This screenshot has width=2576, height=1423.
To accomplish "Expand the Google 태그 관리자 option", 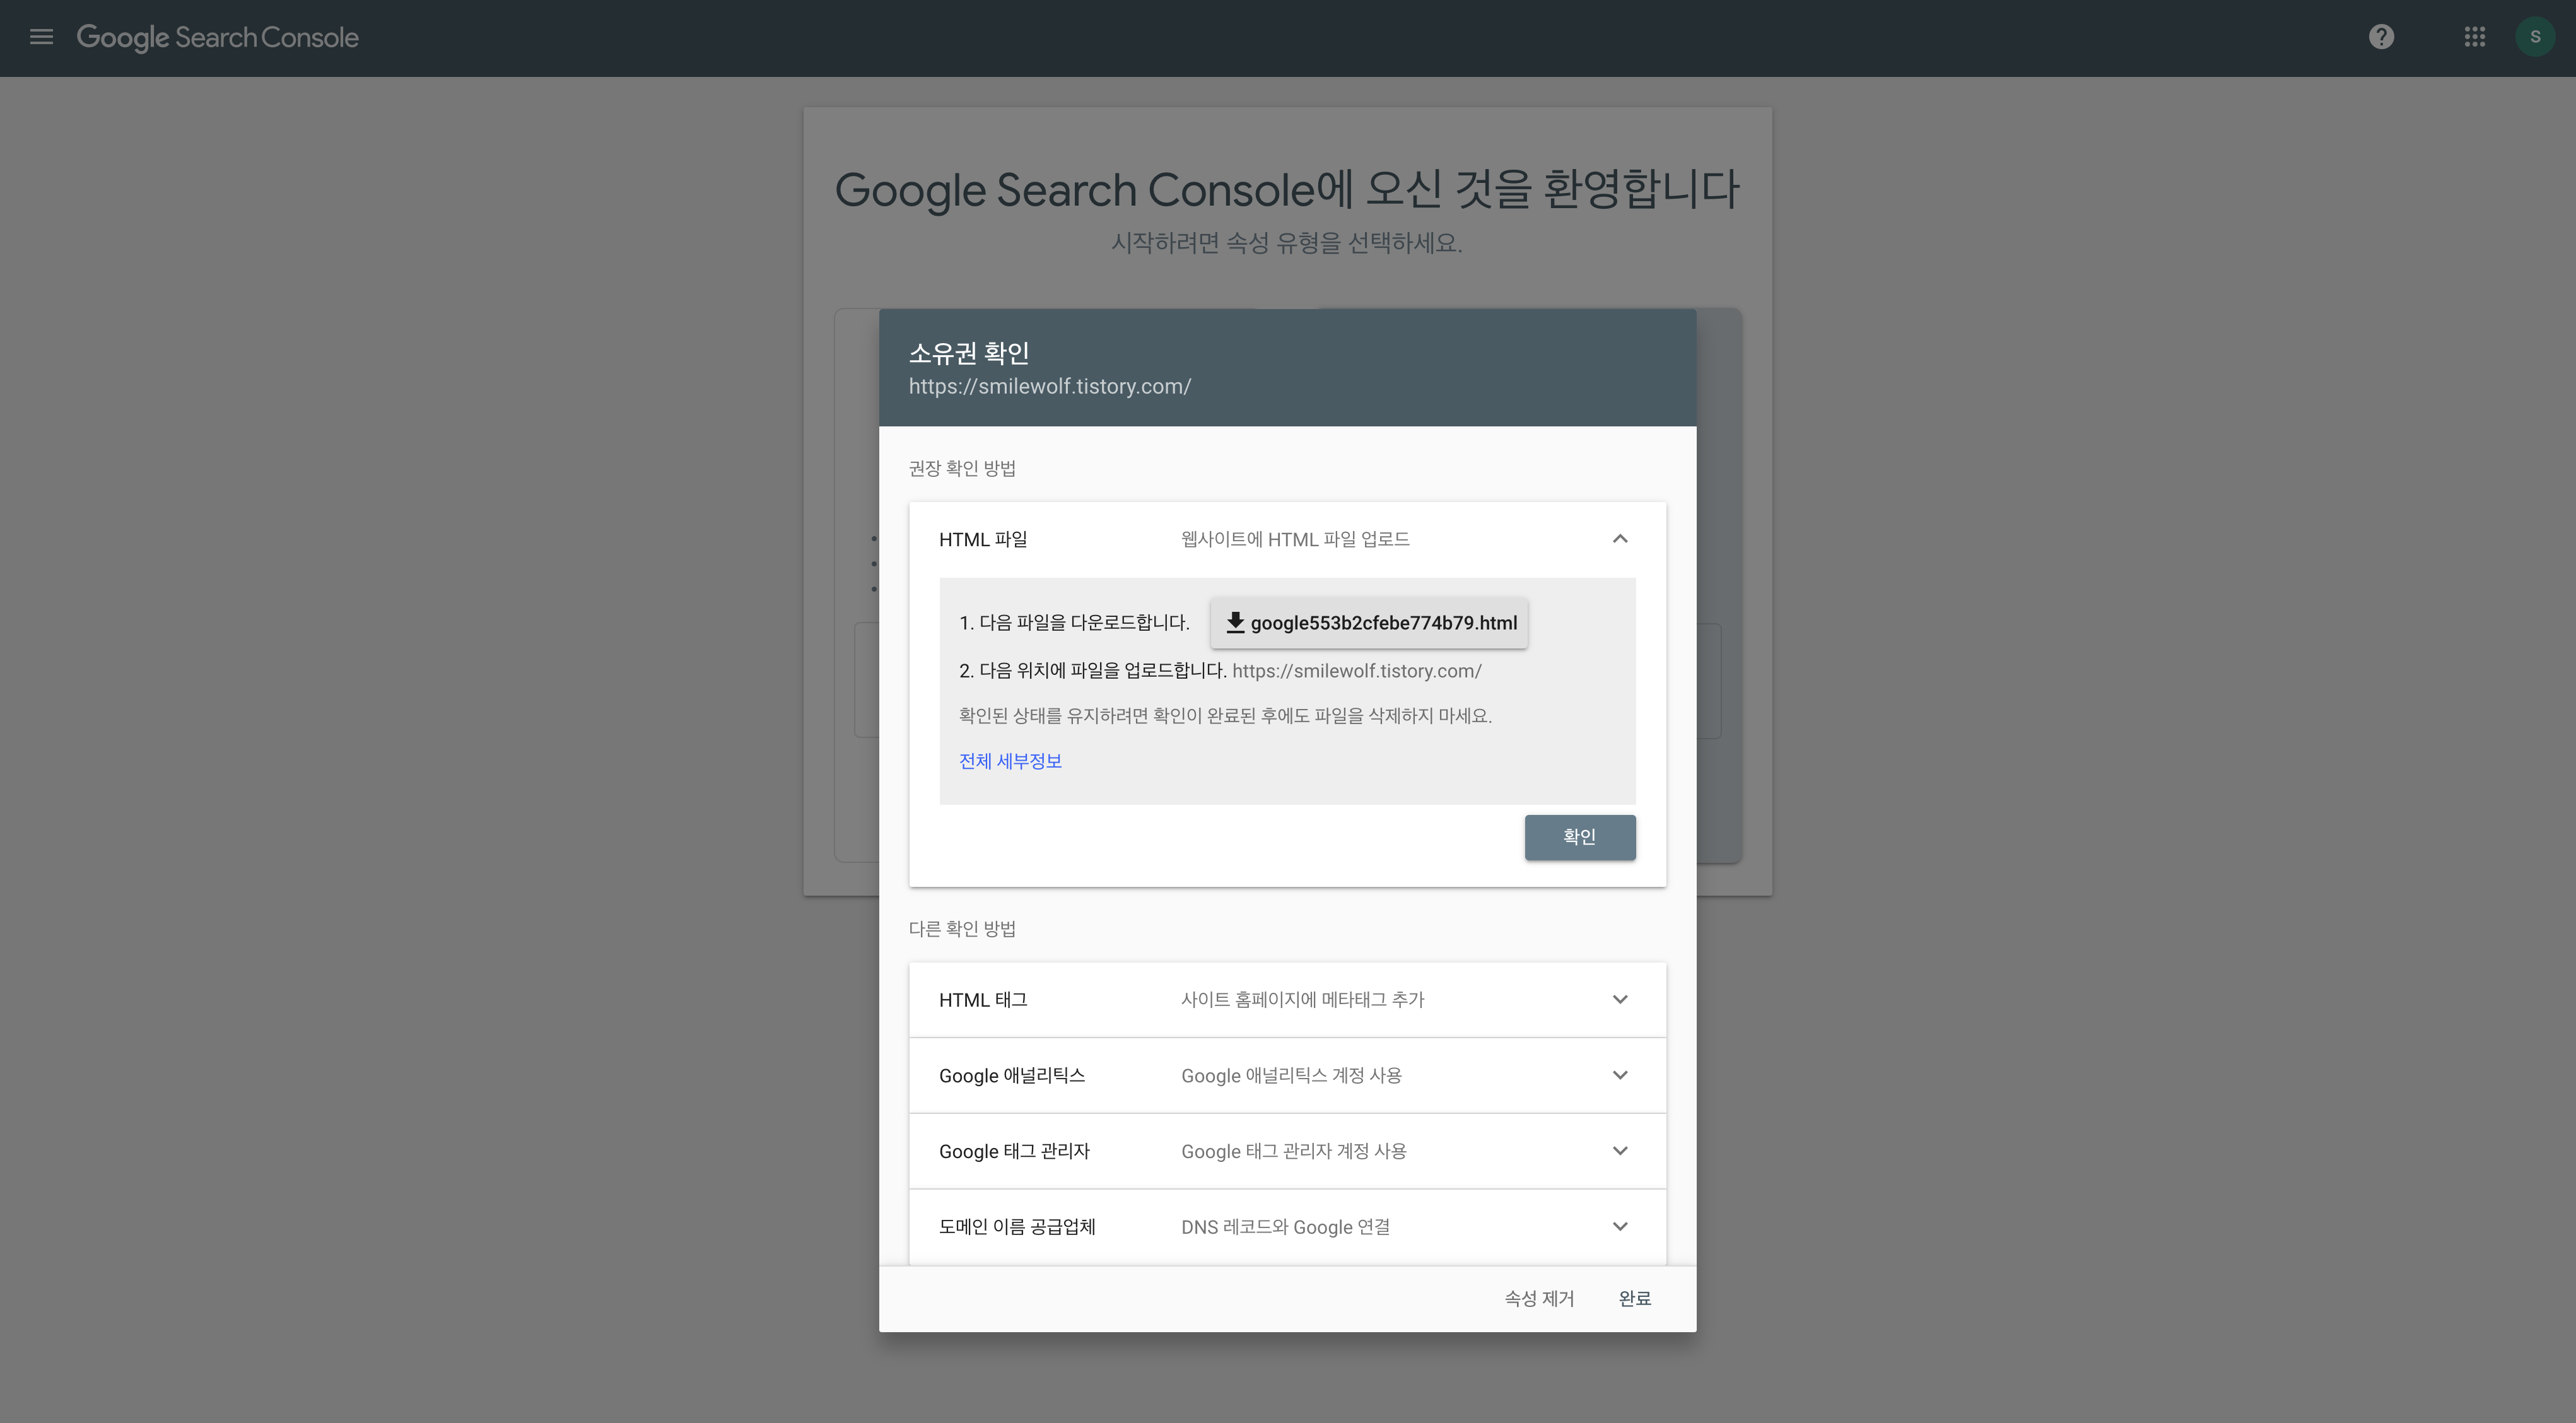I will [x=1620, y=1151].
